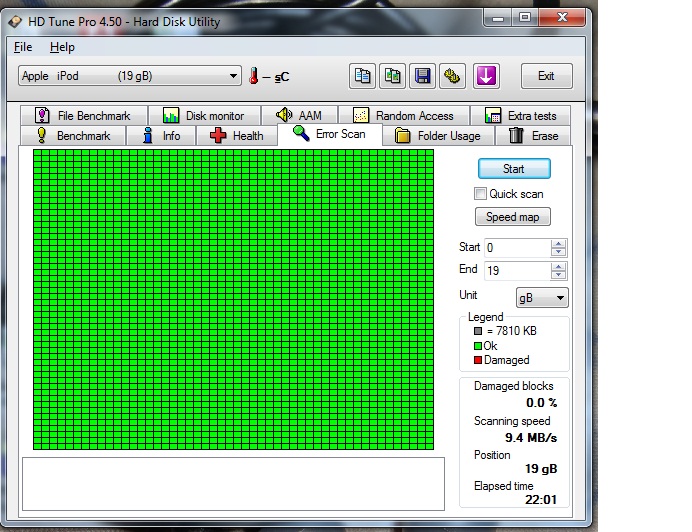Click the End position input field
Image resolution: width=692 pixels, height=532 pixels.
click(516, 271)
